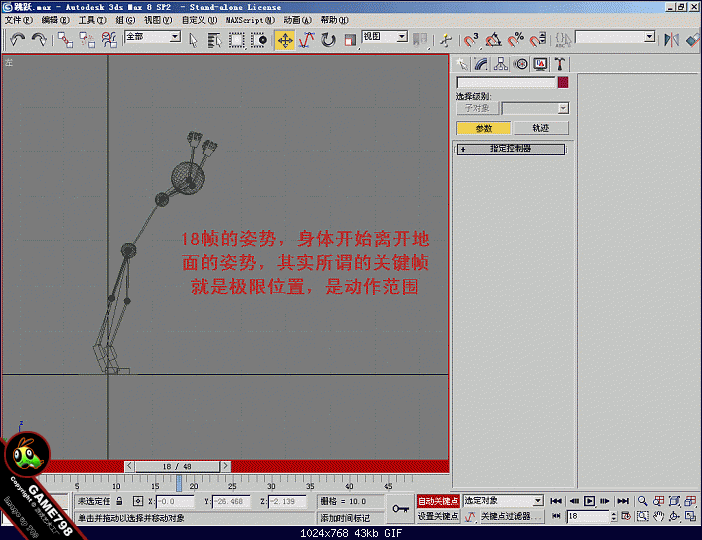This screenshot has width=702, height=540.
Task: Click the Play Animation button
Action: pyautogui.click(x=590, y=501)
